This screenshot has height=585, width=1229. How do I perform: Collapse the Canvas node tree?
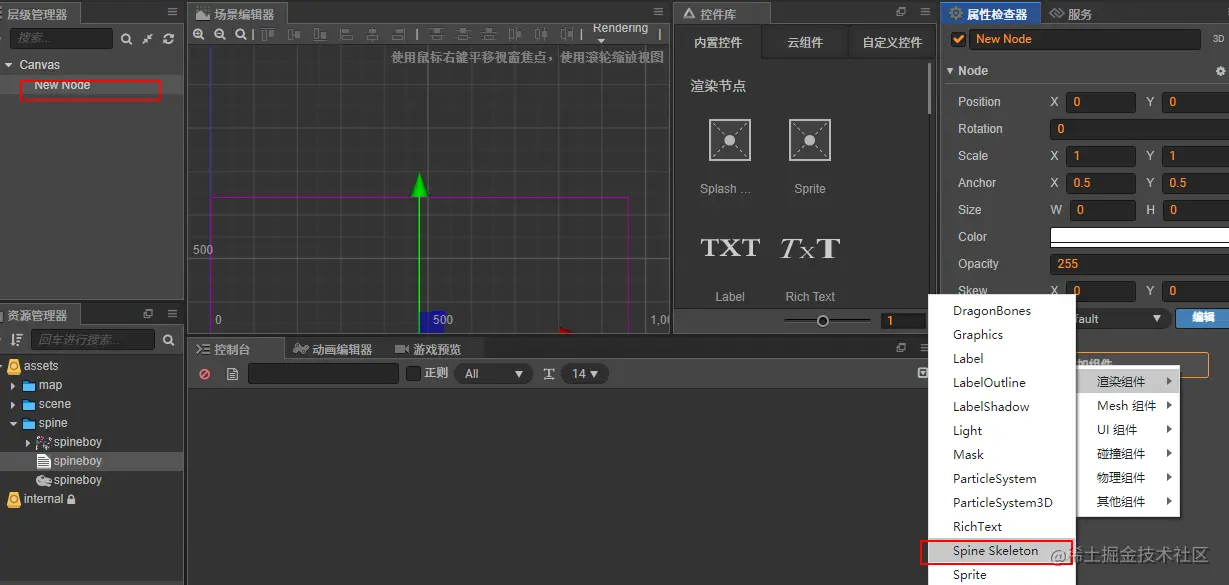[9, 65]
